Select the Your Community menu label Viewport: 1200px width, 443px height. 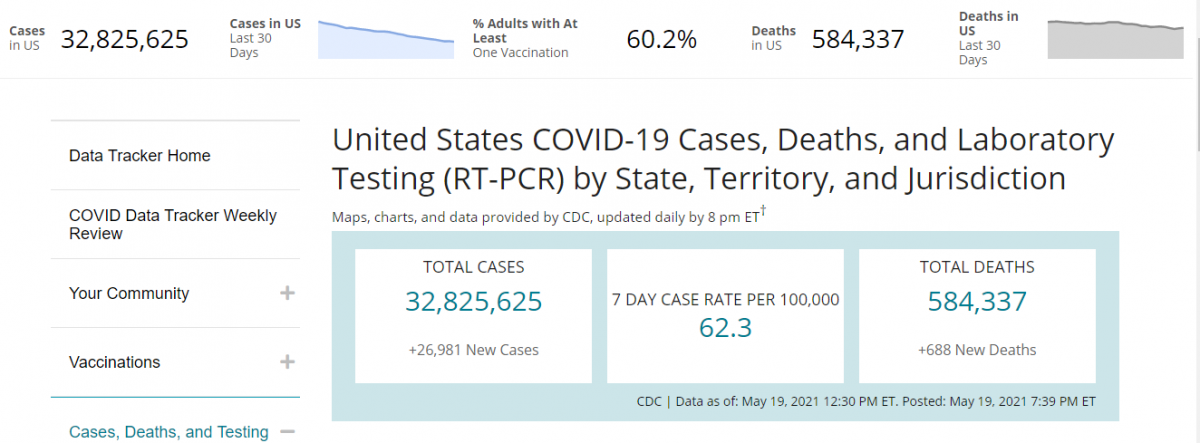tap(129, 293)
